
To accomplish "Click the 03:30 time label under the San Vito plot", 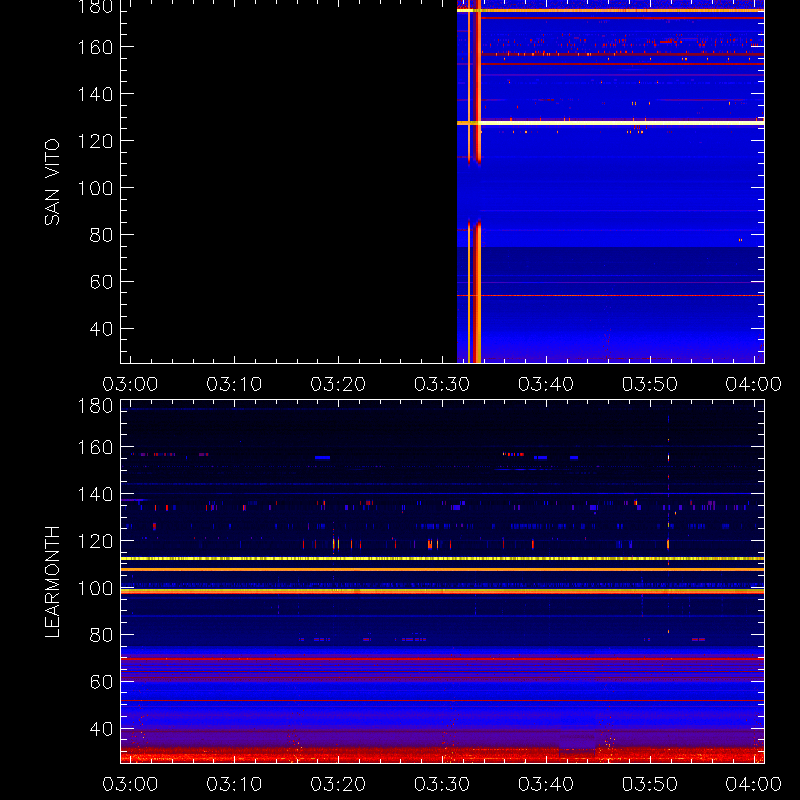I will pos(442,384).
